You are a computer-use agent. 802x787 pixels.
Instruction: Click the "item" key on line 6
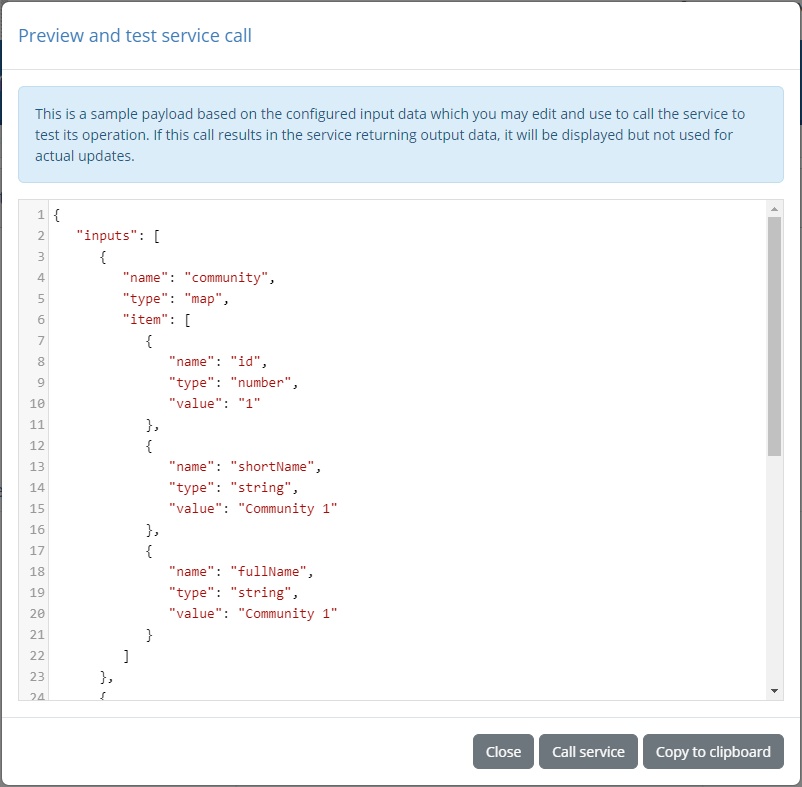[x=145, y=320]
